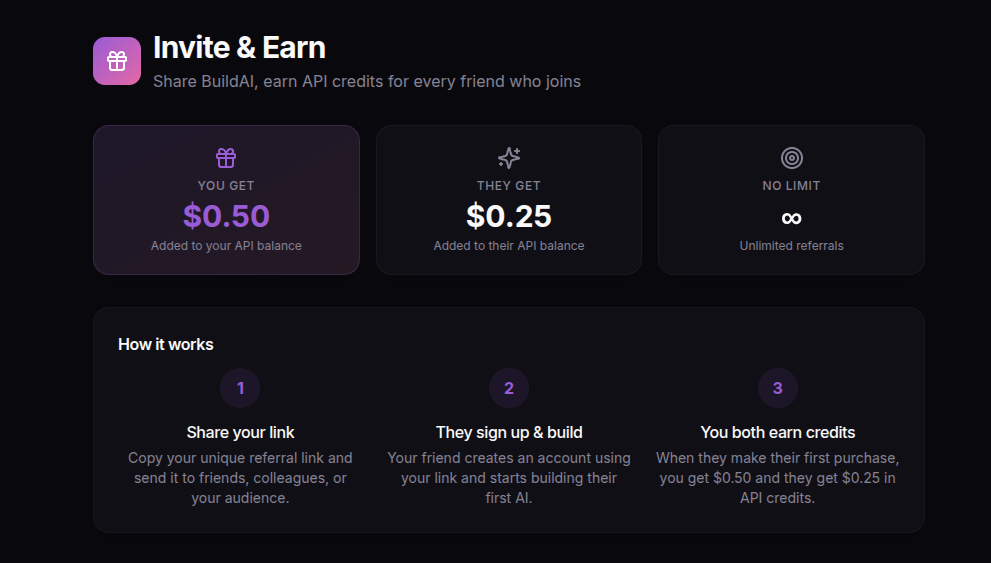The image size is (991, 563).
Task: Click the $0.25 reward amount
Action: (x=509, y=216)
